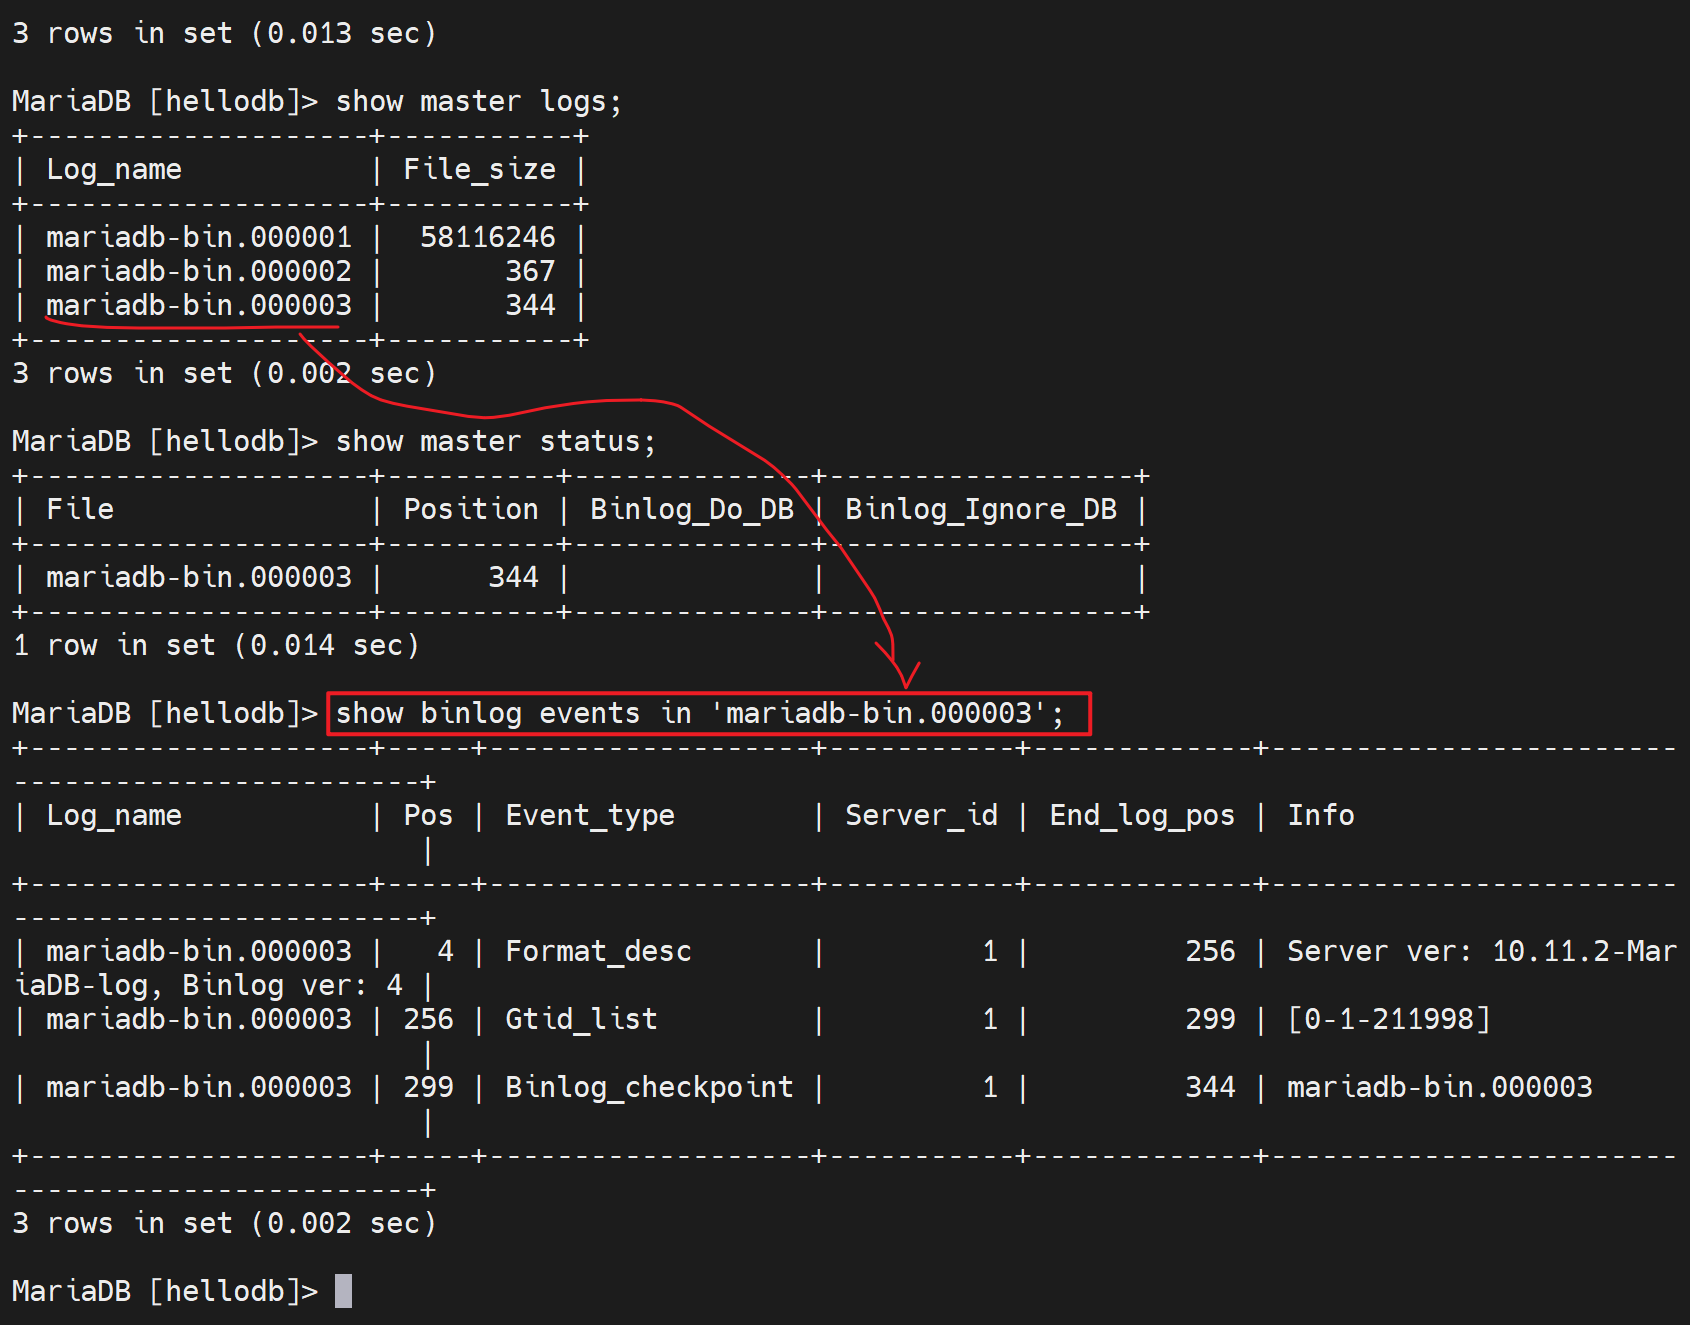Select the Position column header

pyautogui.click(x=470, y=510)
